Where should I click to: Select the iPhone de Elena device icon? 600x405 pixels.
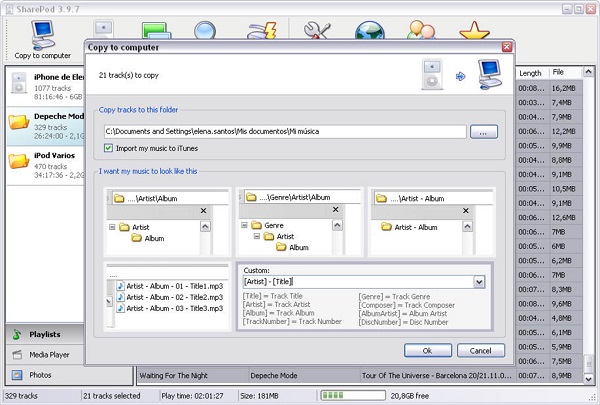[19, 83]
